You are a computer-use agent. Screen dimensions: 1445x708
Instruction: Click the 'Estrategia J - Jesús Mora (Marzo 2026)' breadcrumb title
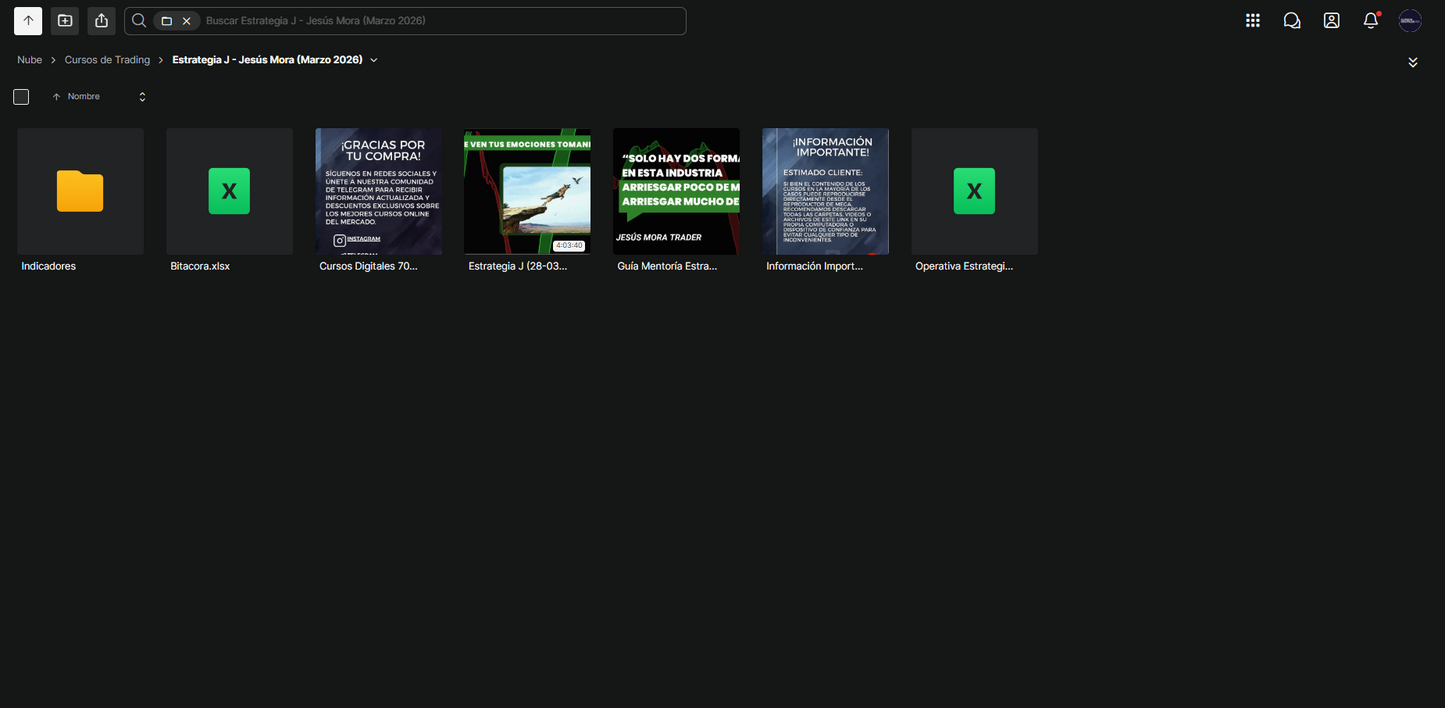[x=267, y=60]
